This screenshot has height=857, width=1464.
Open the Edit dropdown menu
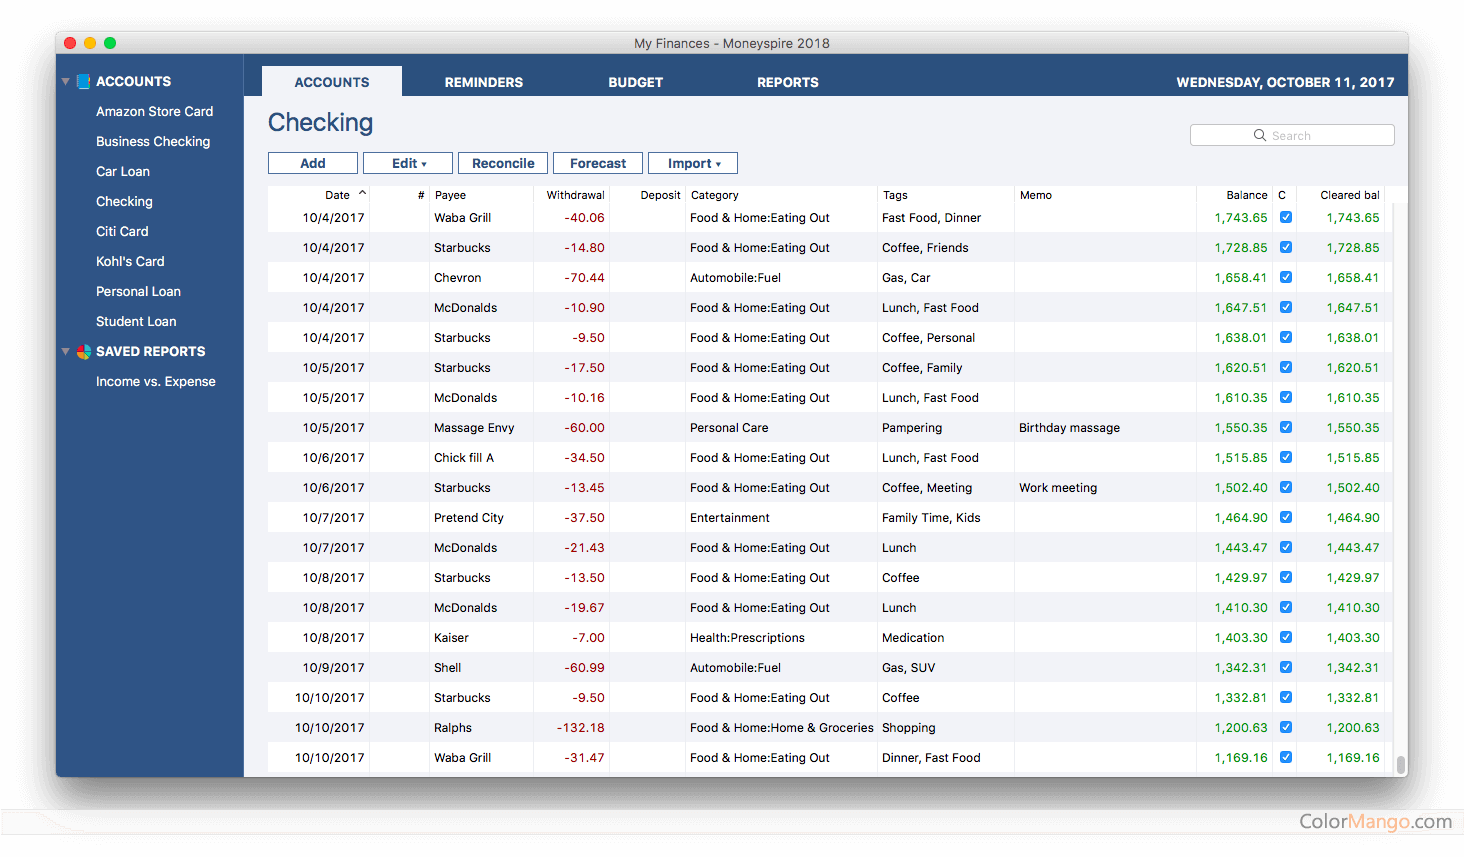pos(408,163)
